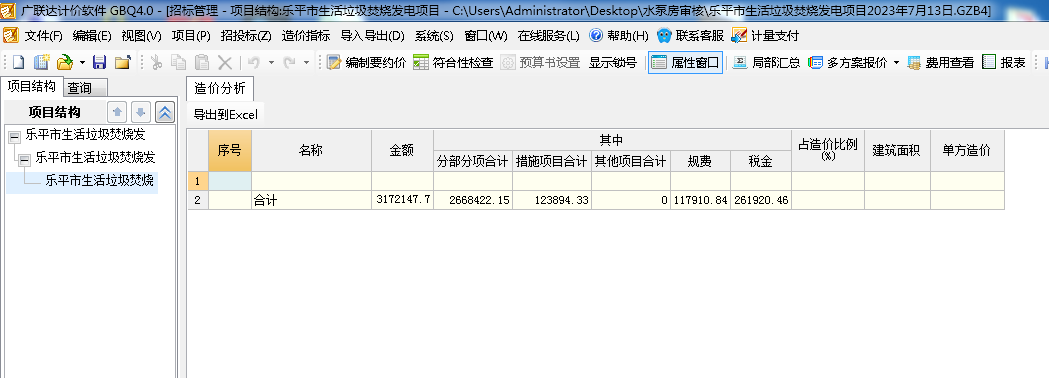Open the Redo history dropdown arrow
This screenshot has height=378, width=1049.
[306, 63]
